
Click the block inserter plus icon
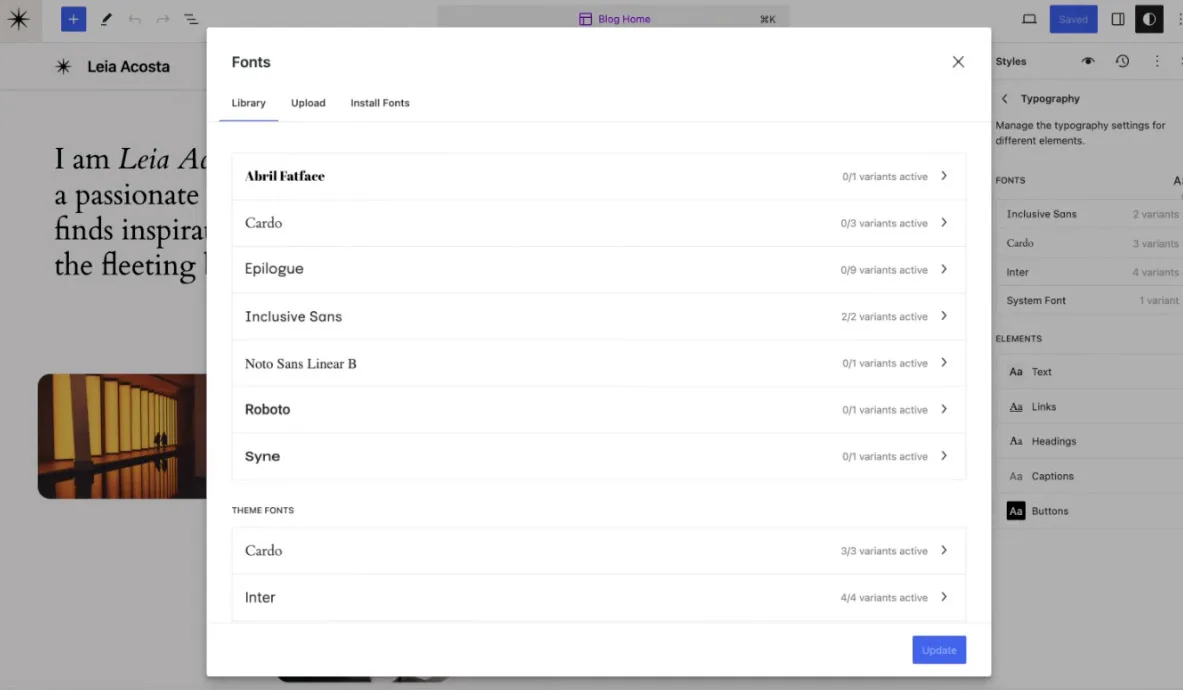point(73,19)
